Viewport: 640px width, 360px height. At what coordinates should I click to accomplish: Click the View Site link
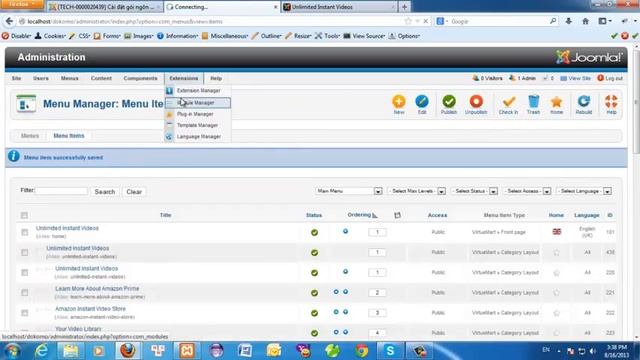tap(576, 78)
